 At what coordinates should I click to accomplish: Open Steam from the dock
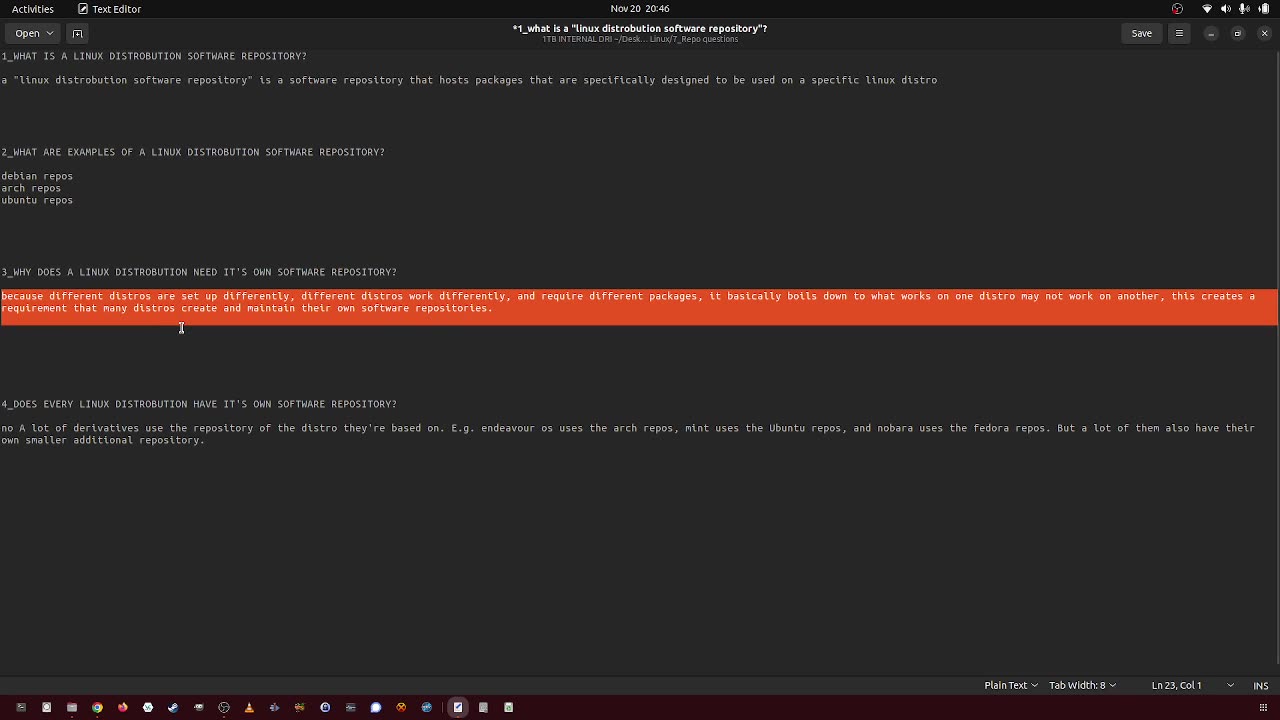point(173,707)
